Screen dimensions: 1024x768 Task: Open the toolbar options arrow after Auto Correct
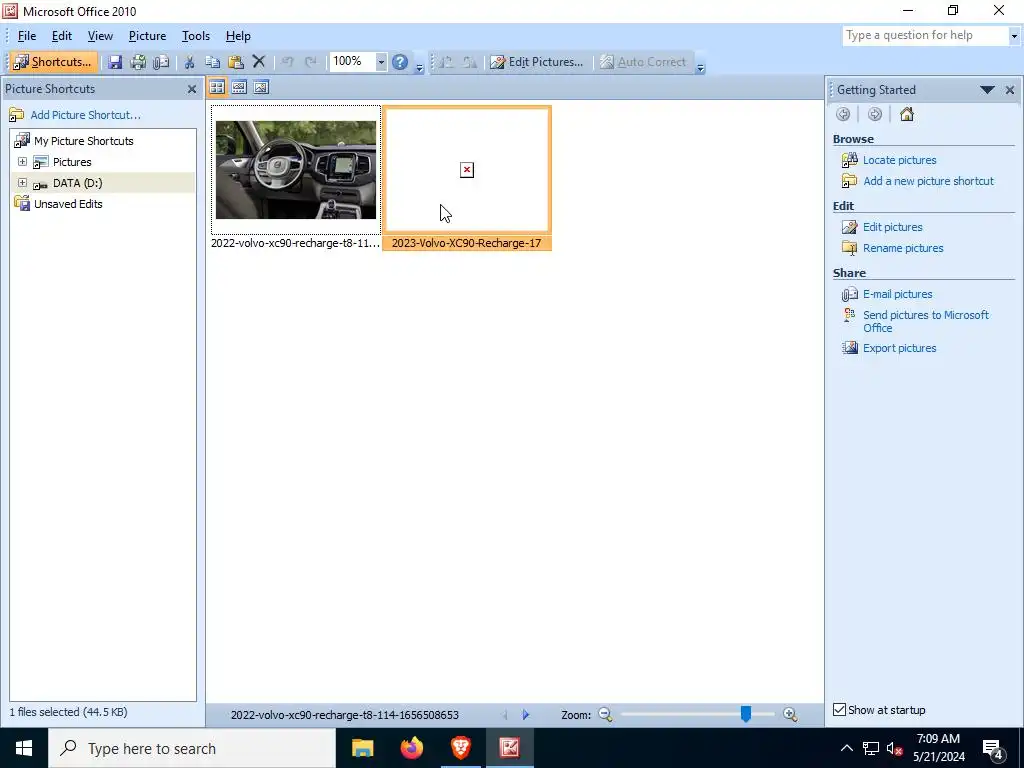tap(700, 66)
